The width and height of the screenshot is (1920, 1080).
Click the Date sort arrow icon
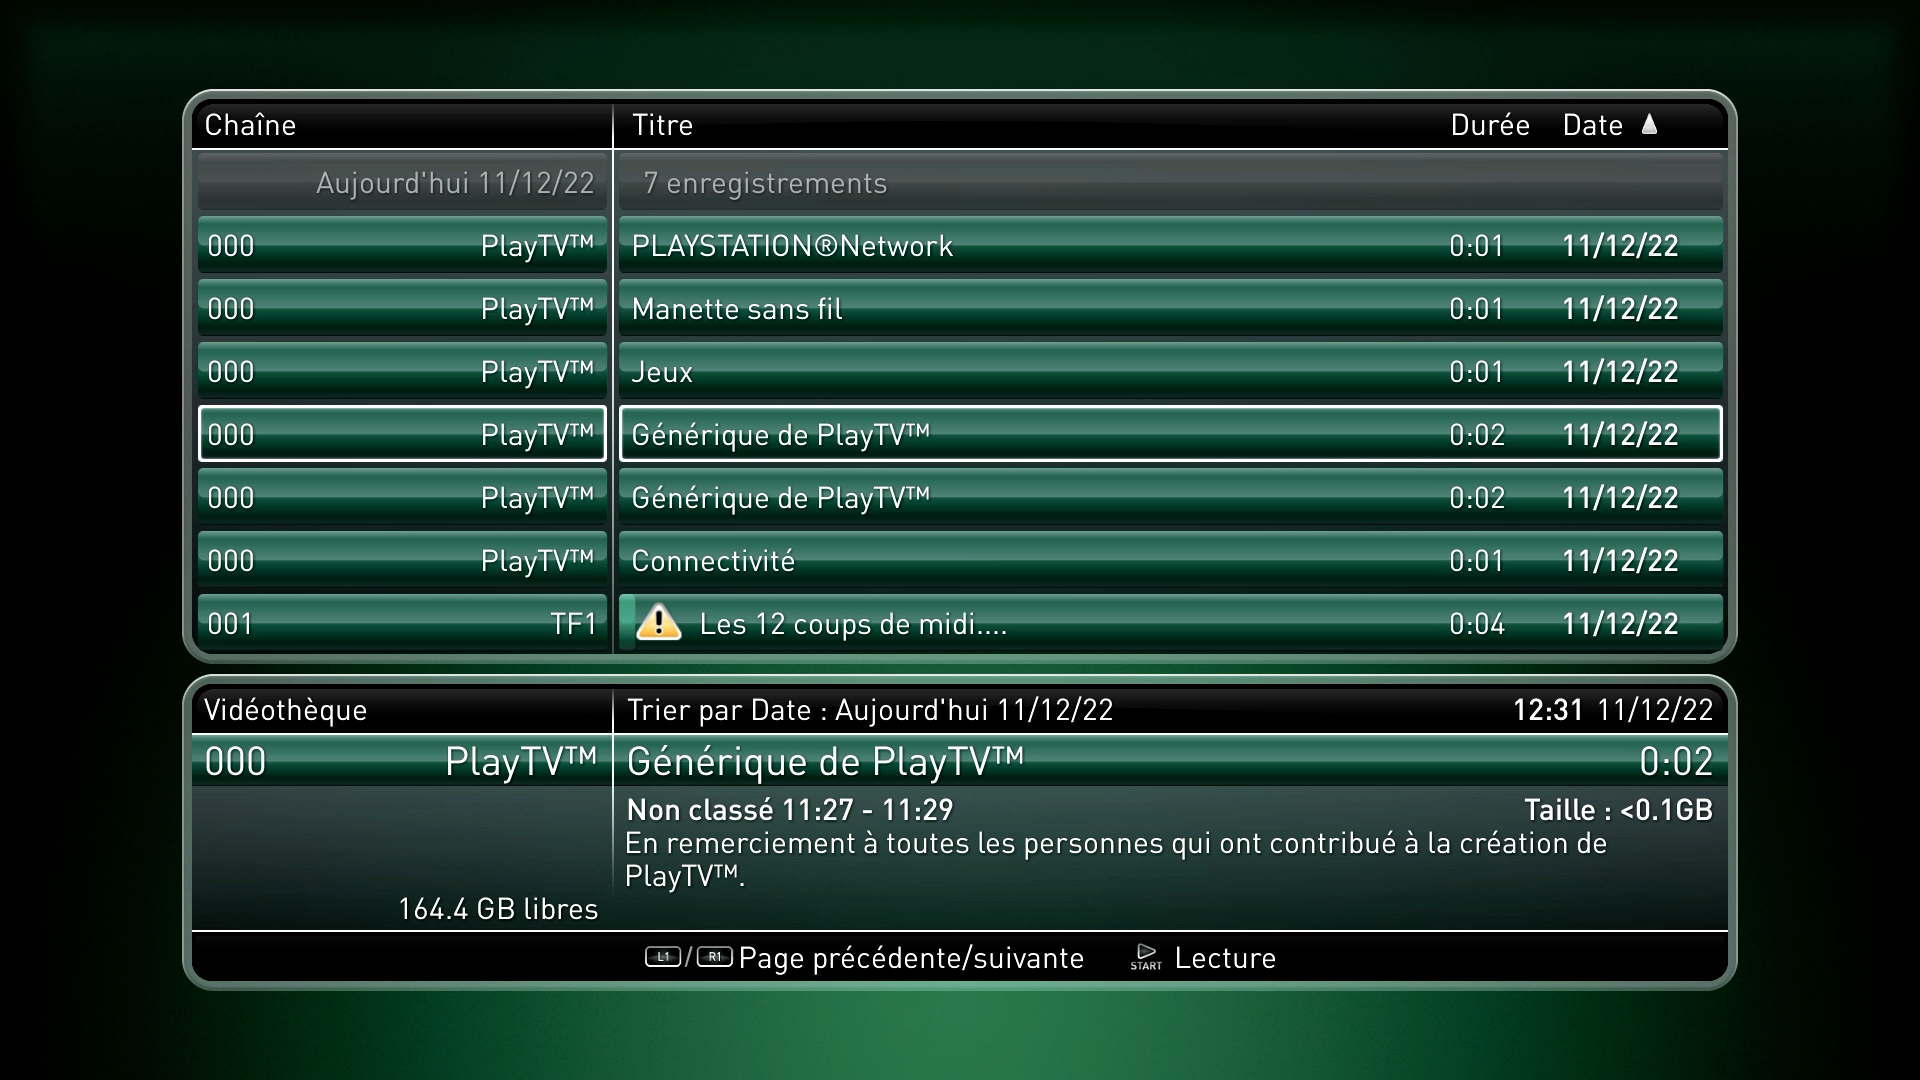click(1650, 124)
